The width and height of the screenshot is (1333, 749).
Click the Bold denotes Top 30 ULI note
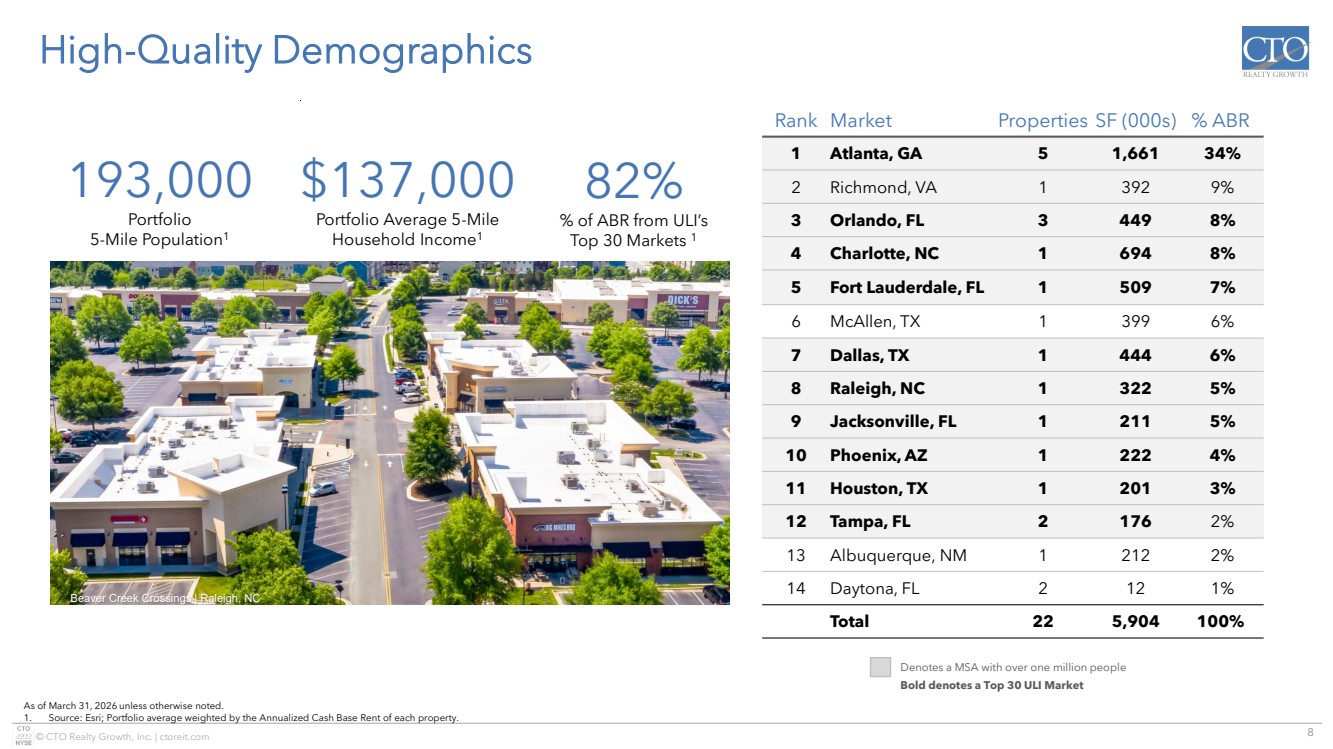pyautogui.click(x=991, y=685)
